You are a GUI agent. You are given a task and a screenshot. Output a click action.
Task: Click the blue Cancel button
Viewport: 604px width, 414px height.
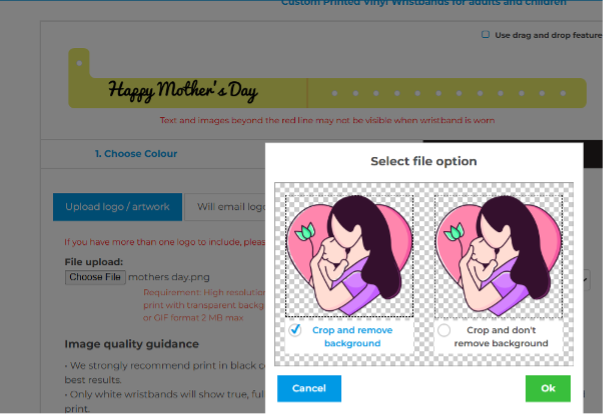pos(309,388)
